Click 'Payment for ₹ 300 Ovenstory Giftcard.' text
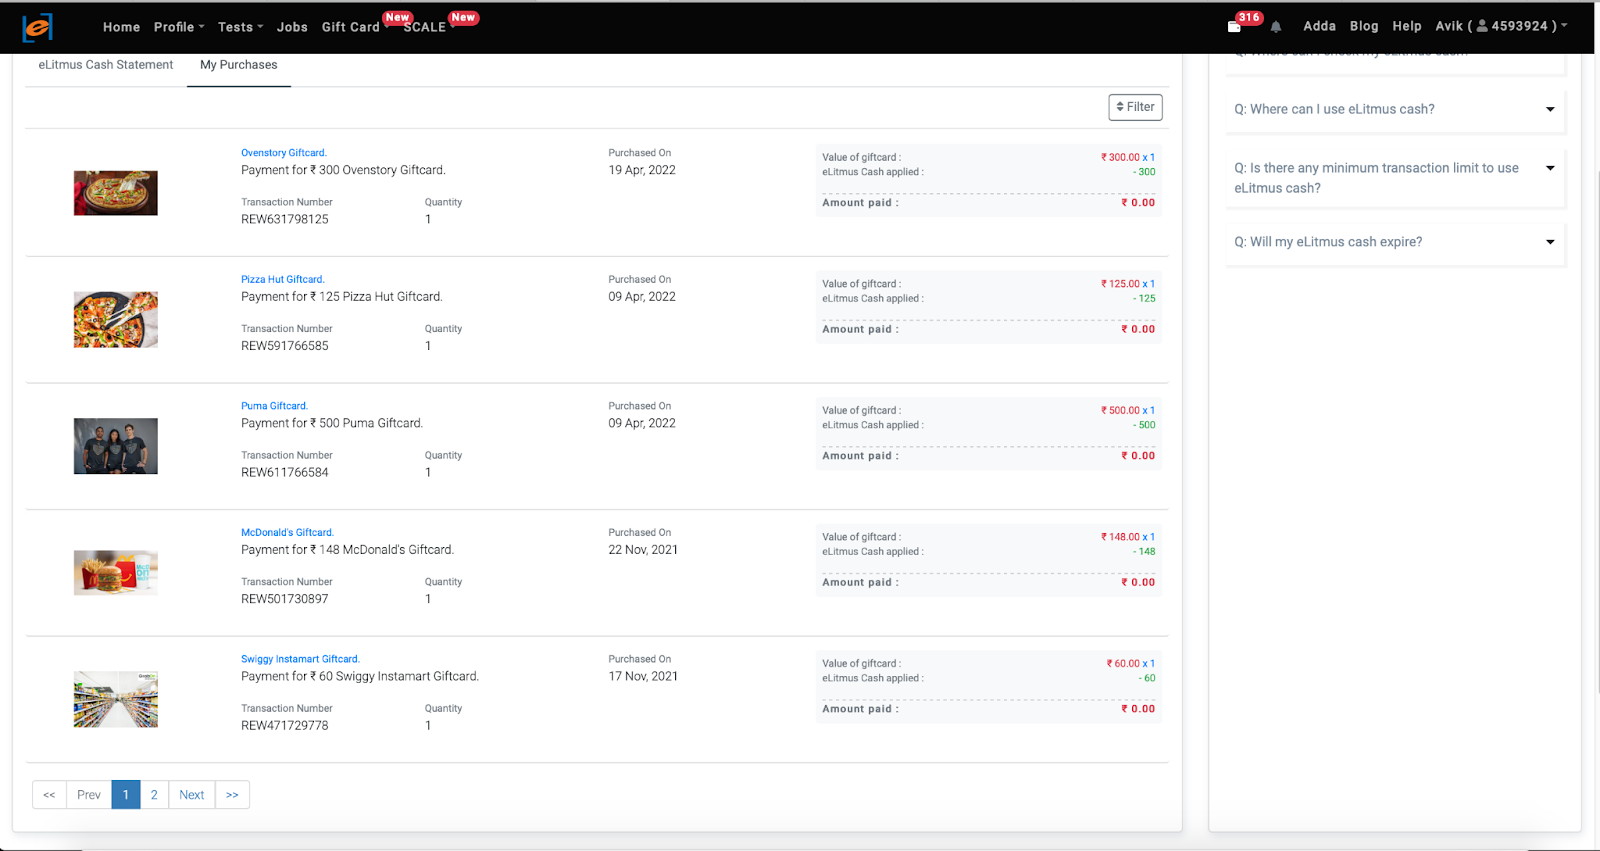 tap(343, 170)
